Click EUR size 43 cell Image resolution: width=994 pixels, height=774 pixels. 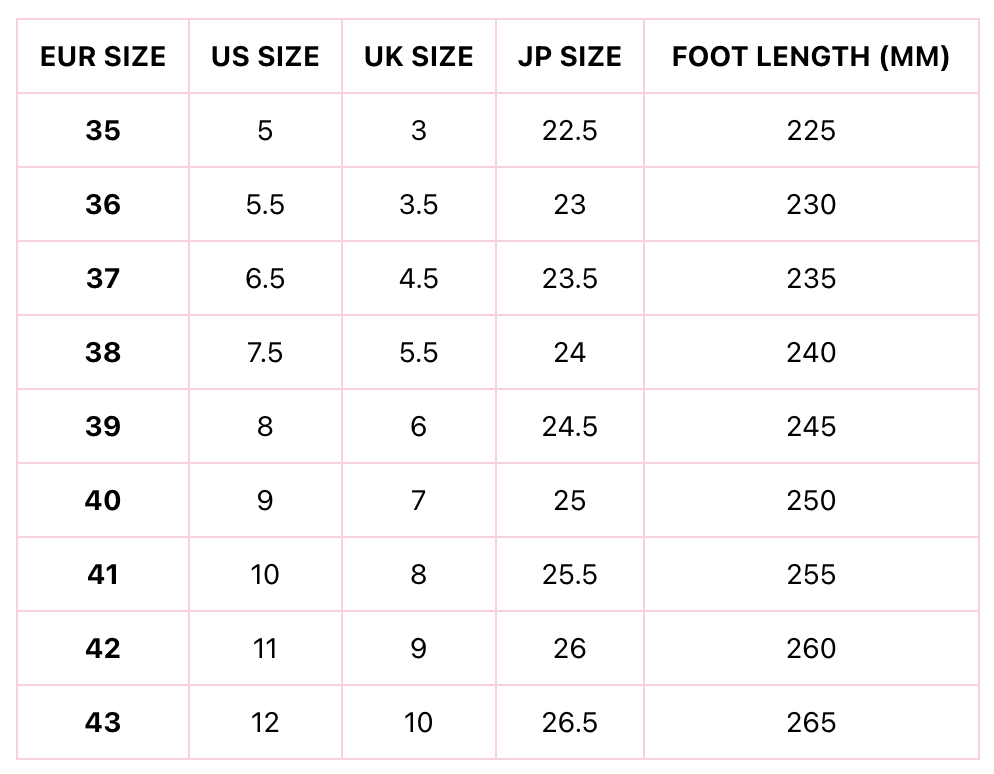tap(103, 723)
